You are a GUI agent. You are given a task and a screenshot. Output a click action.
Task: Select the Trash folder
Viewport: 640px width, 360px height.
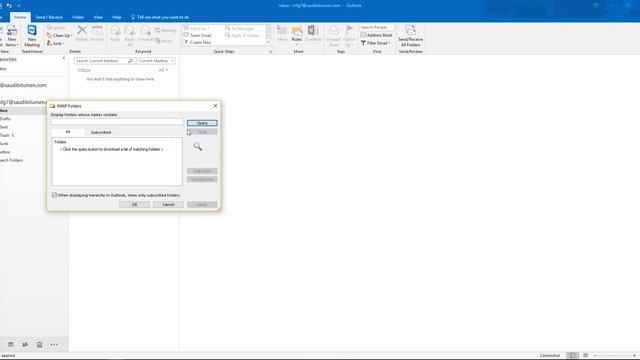[x=7, y=135]
